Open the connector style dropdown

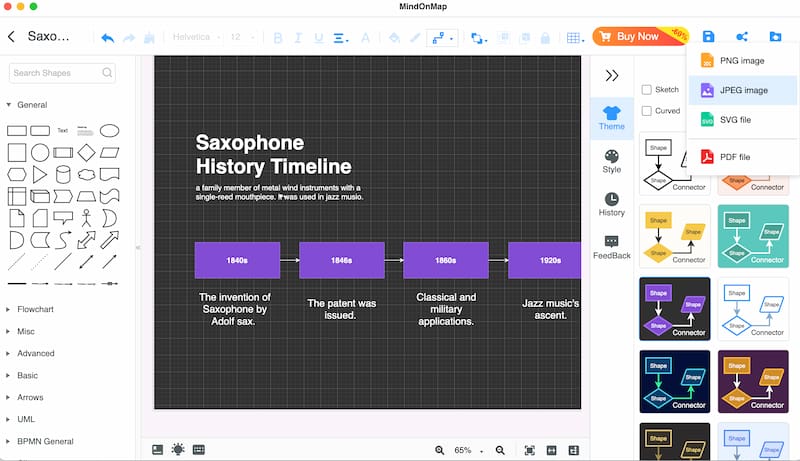[x=442, y=38]
